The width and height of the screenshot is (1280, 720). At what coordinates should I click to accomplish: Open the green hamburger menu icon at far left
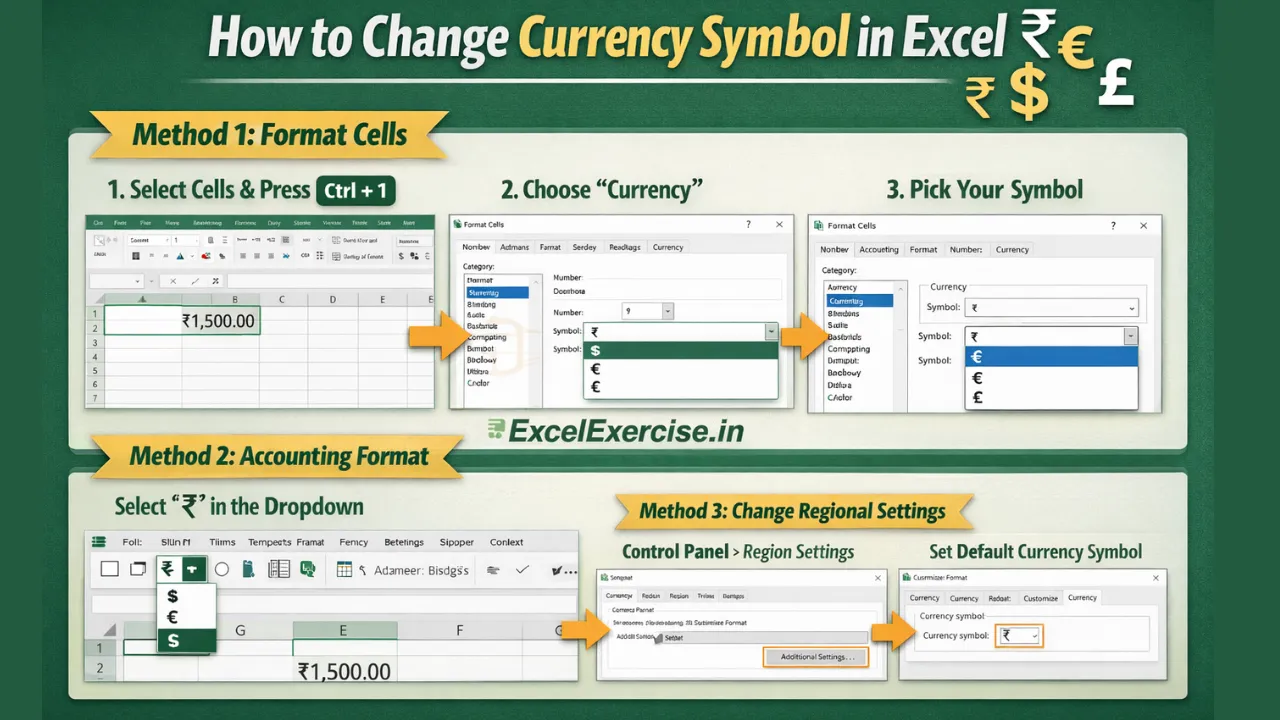coord(98,542)
